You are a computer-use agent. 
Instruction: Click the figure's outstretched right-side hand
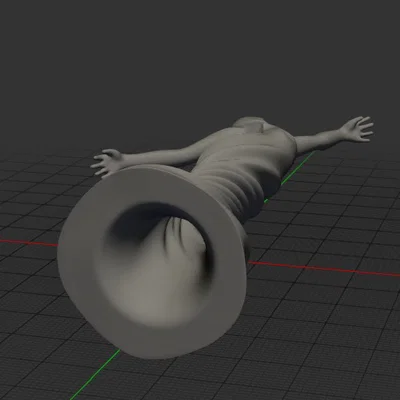coord(356,129)
